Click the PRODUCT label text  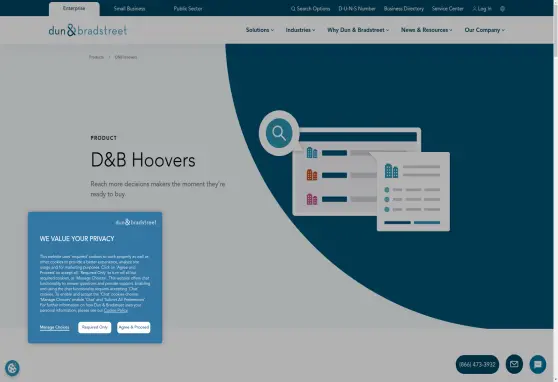pyautogui.click(x=104, y=138)
